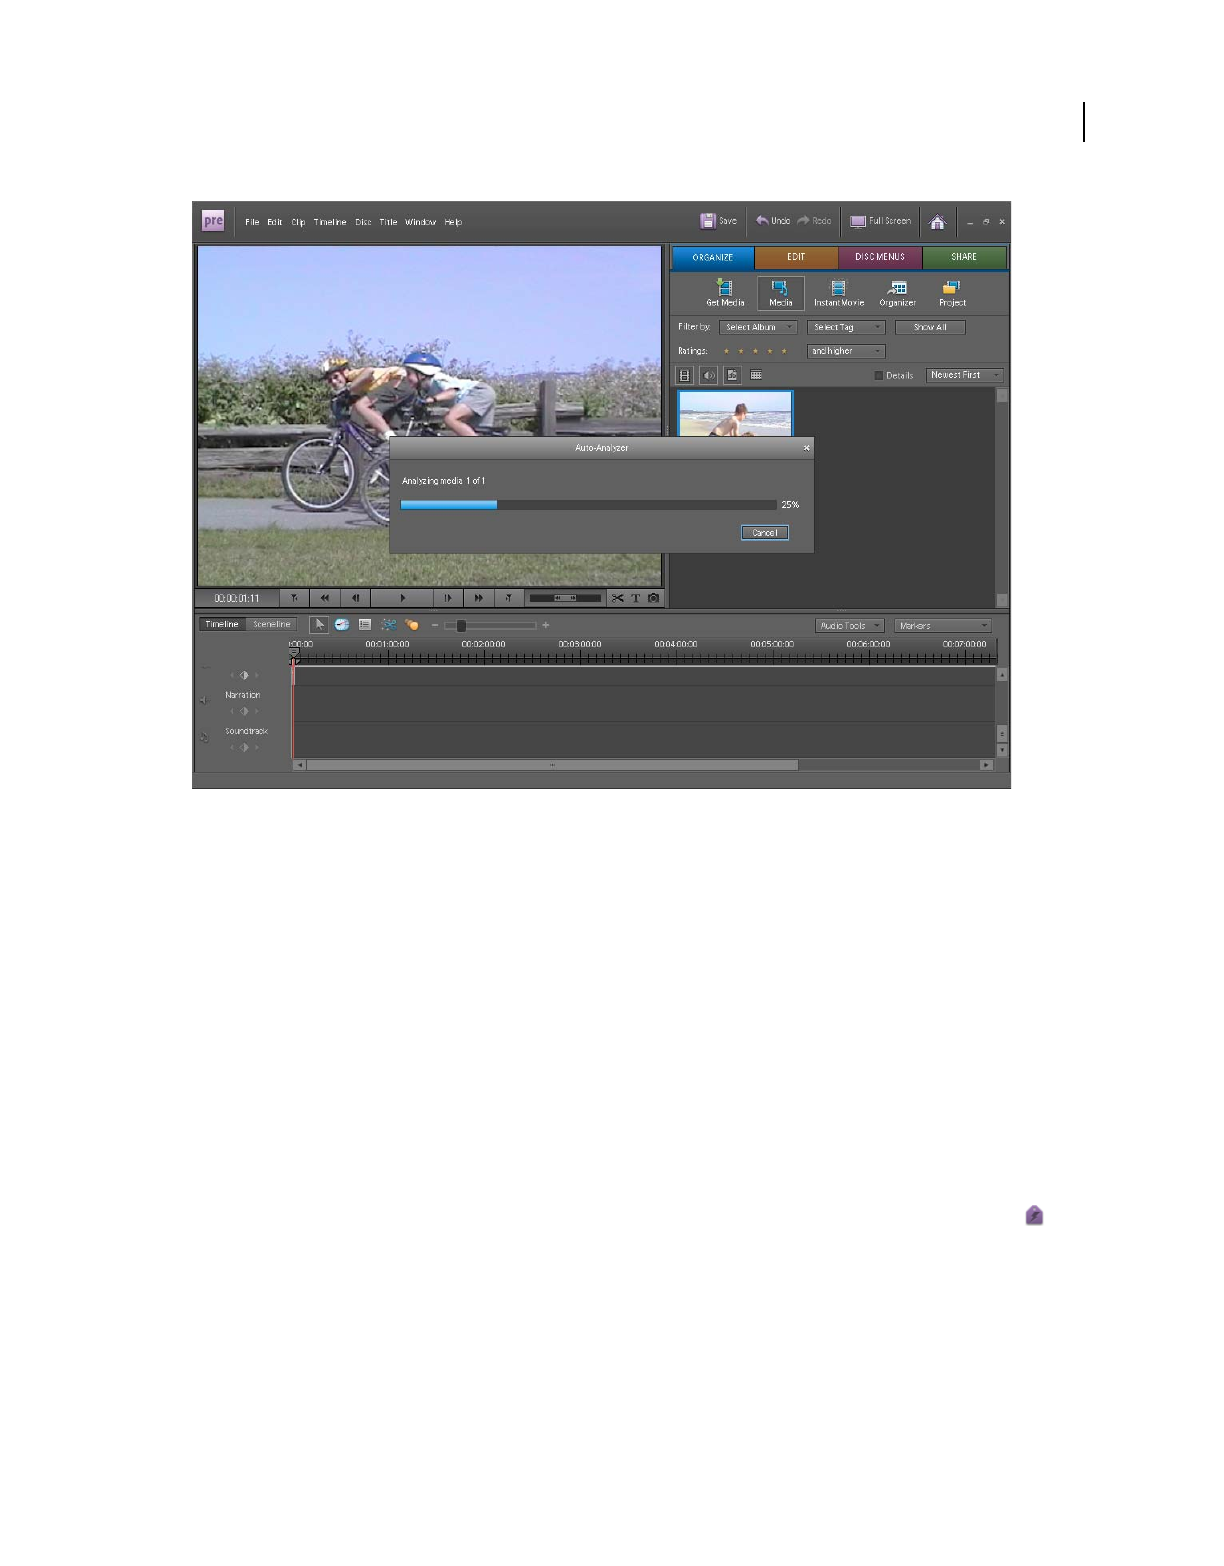The width and height of the screenshot is (1224, 1566).
Task: Click the Soundtrack music note icon
Action: point(204,738)
